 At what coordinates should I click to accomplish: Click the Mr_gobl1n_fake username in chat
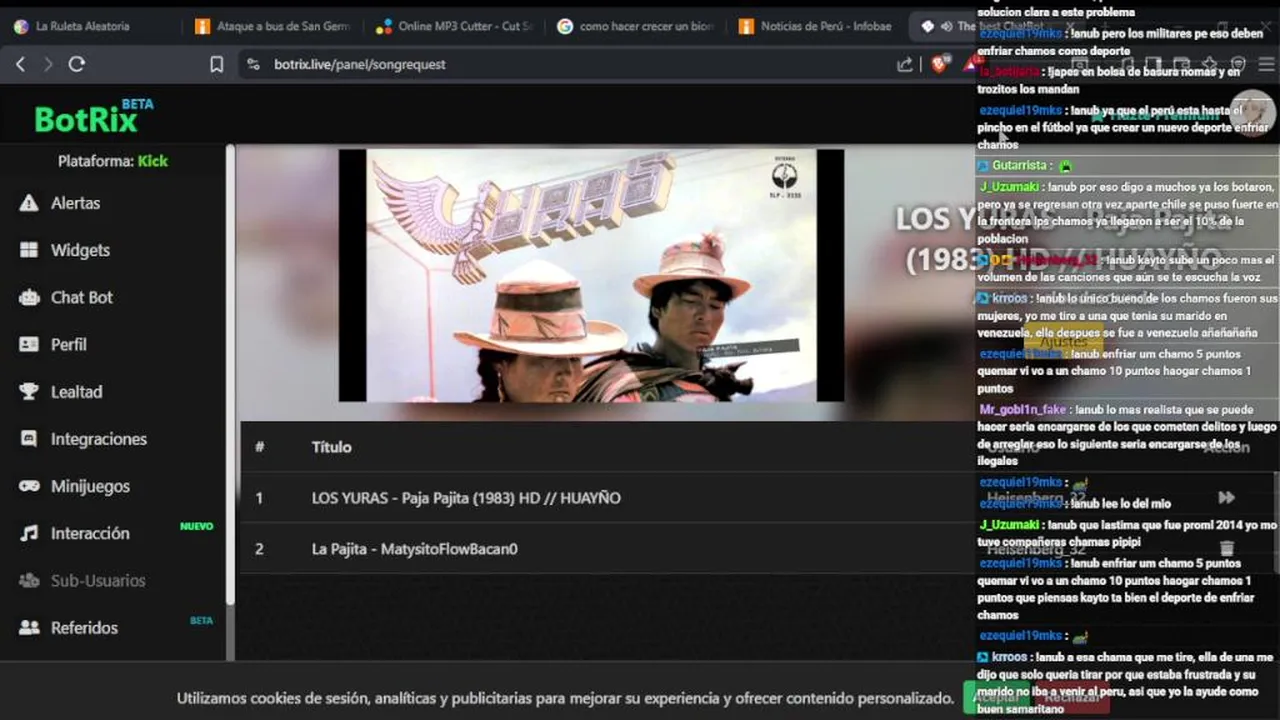point(1022,410)
